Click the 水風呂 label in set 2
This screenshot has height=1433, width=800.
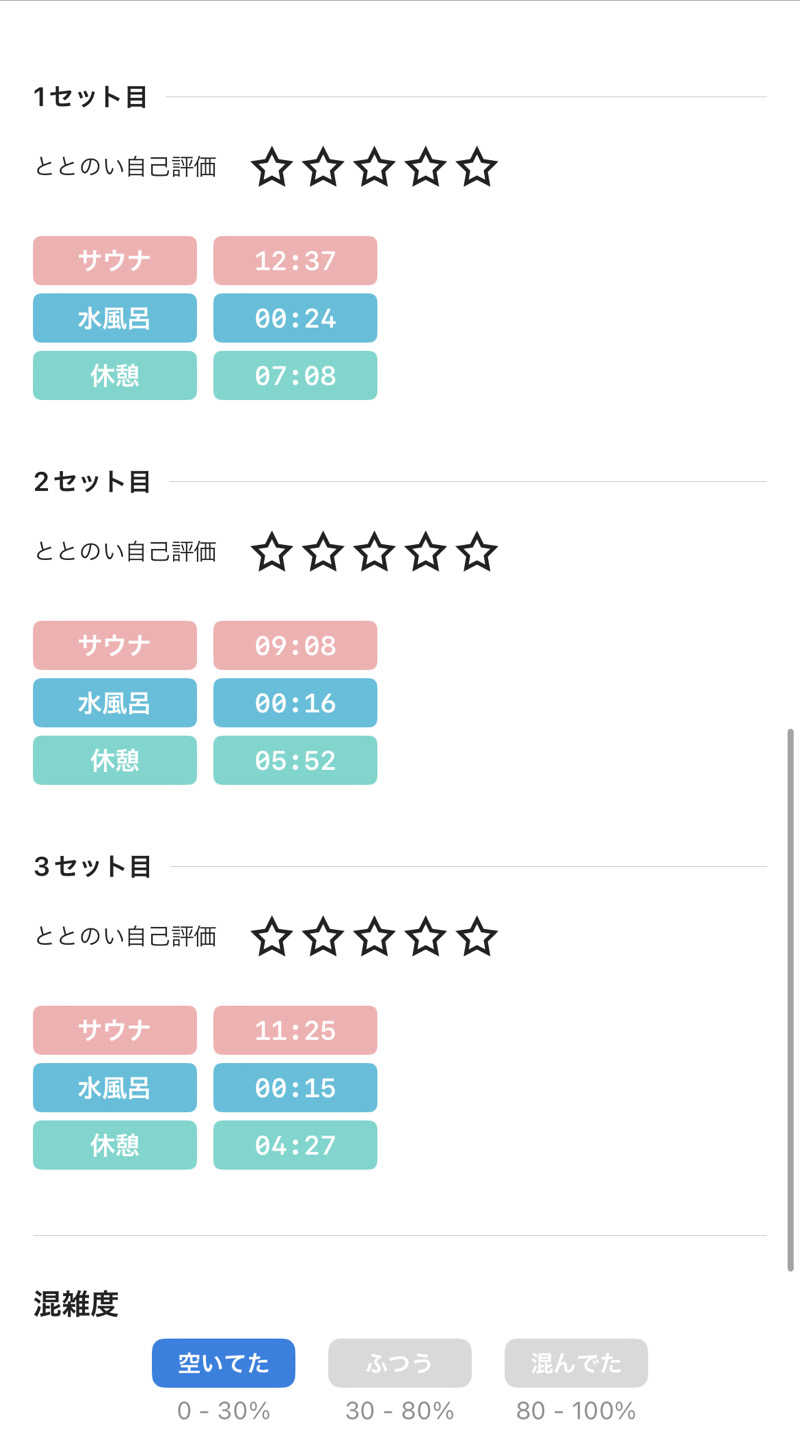[x=115, y=703]
